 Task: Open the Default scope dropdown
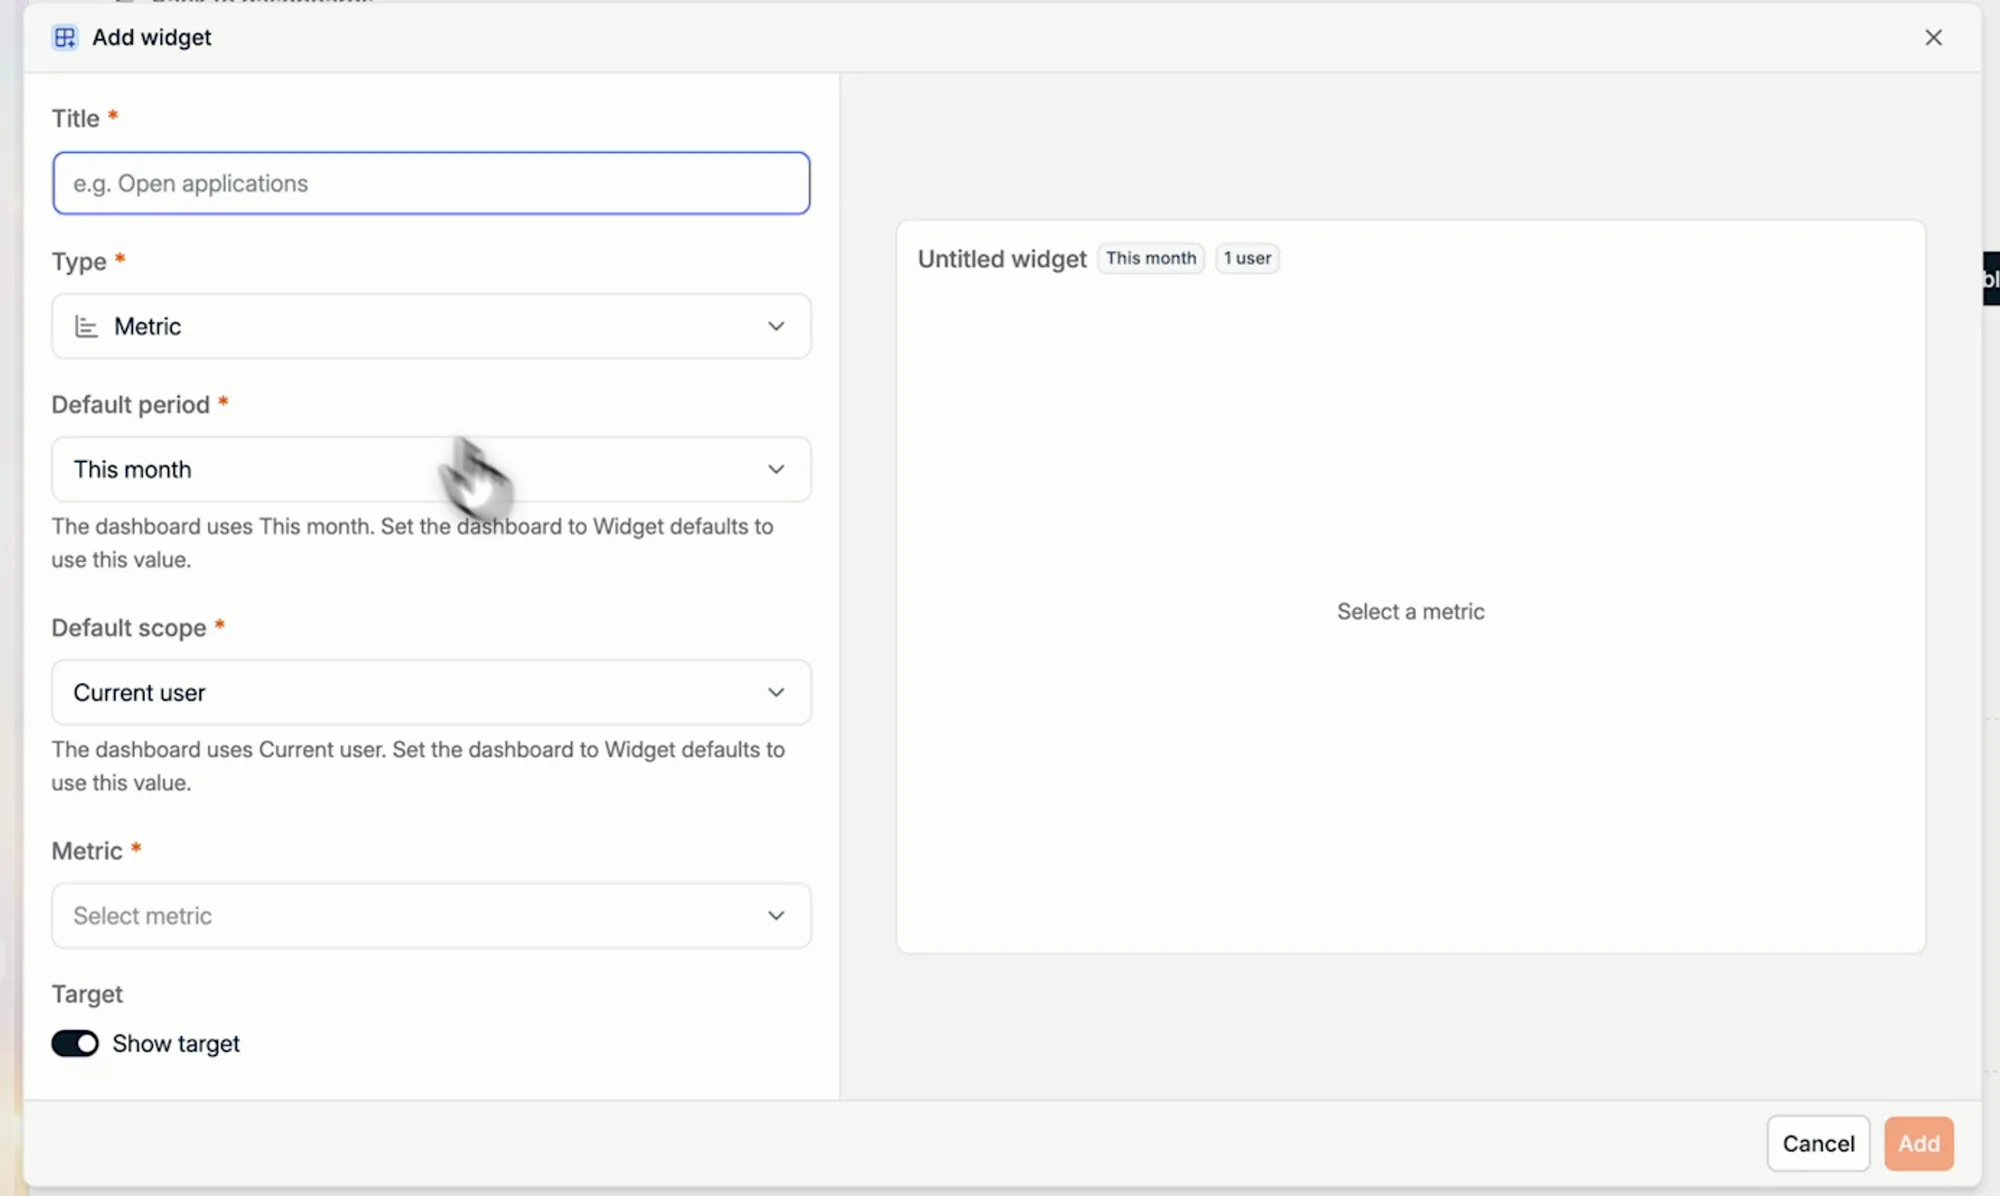coord(431,692)
